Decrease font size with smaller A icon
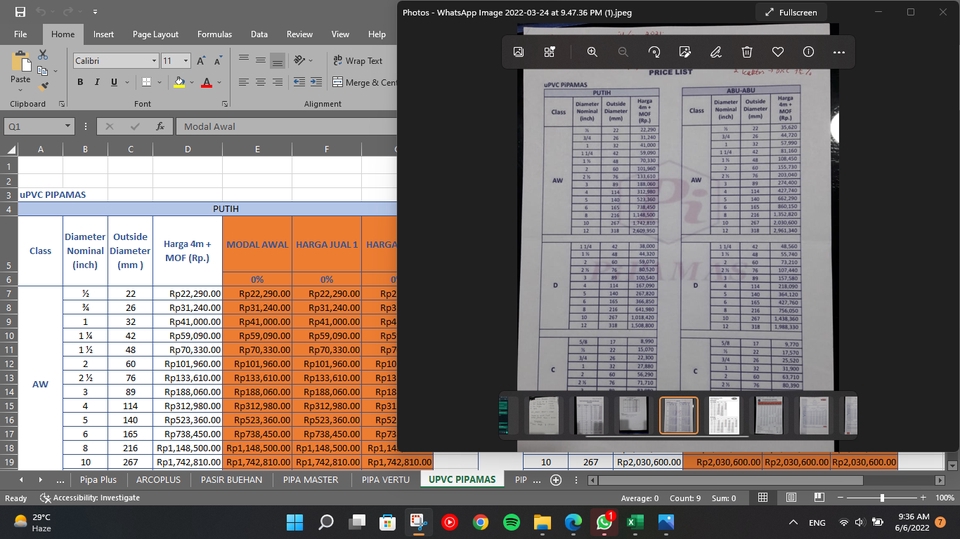 (x=217, y=61)
